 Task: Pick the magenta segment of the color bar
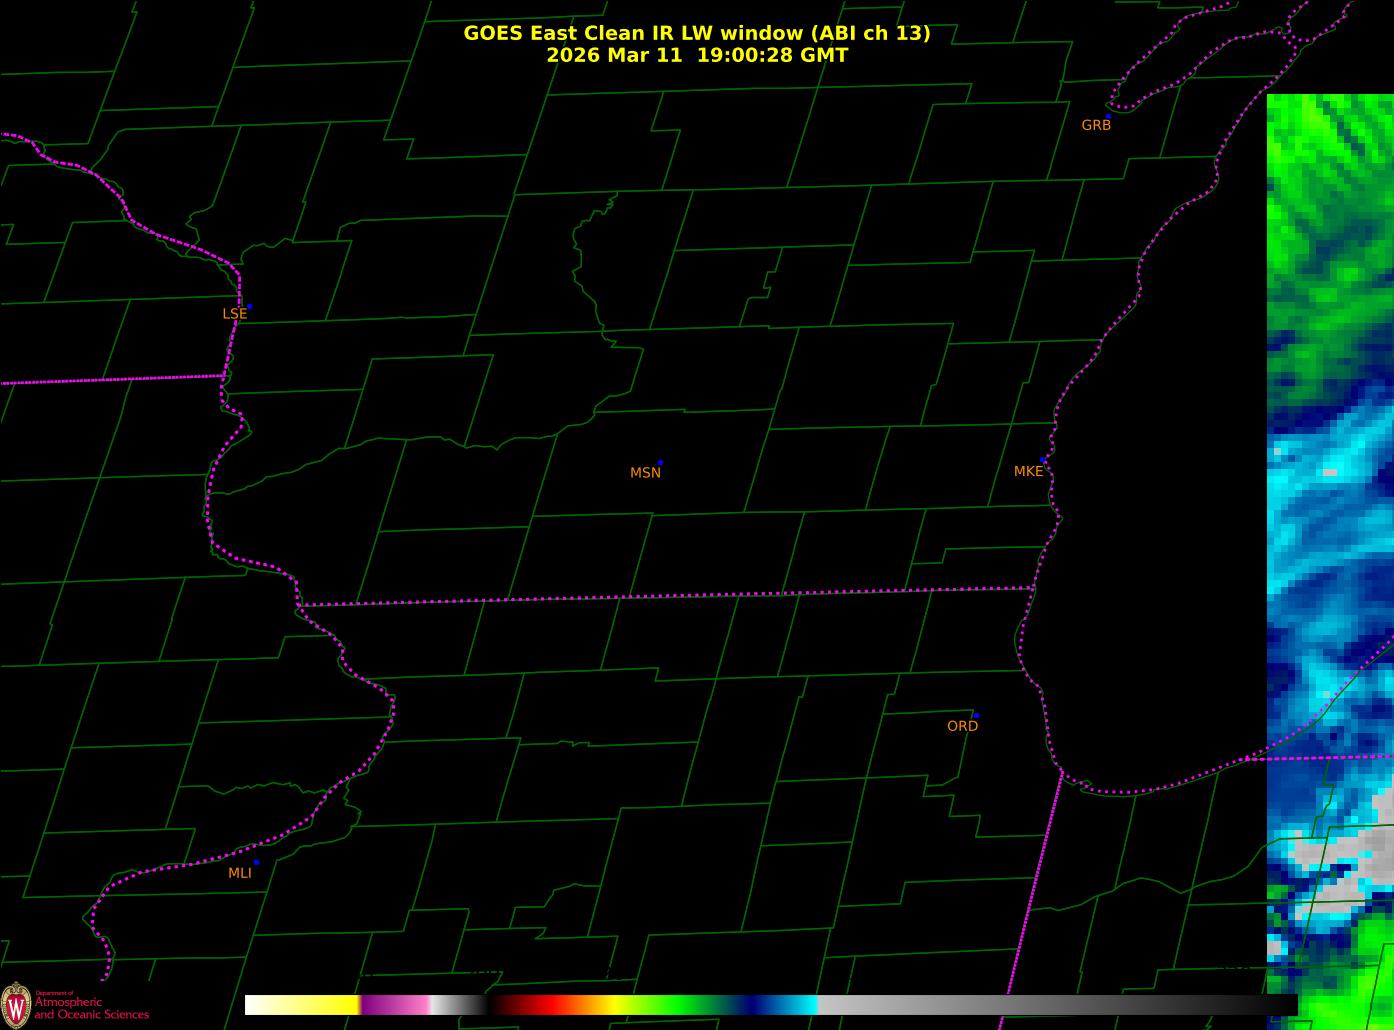(x=395, y=1005)
